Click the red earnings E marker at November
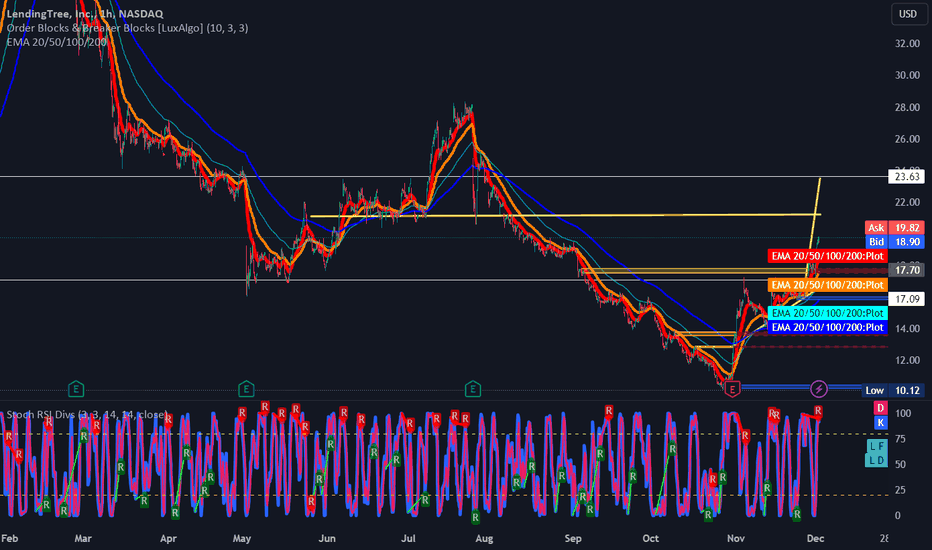932x550 pixels. coord(732,389)
